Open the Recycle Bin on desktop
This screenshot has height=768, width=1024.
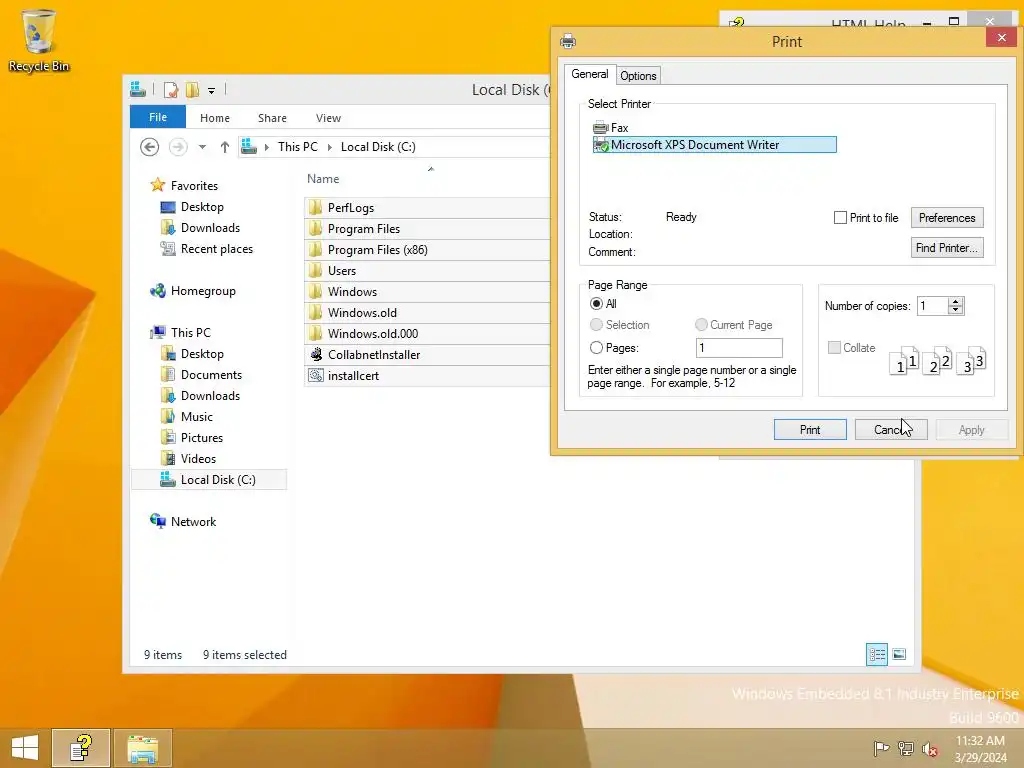tap(39, 40)
